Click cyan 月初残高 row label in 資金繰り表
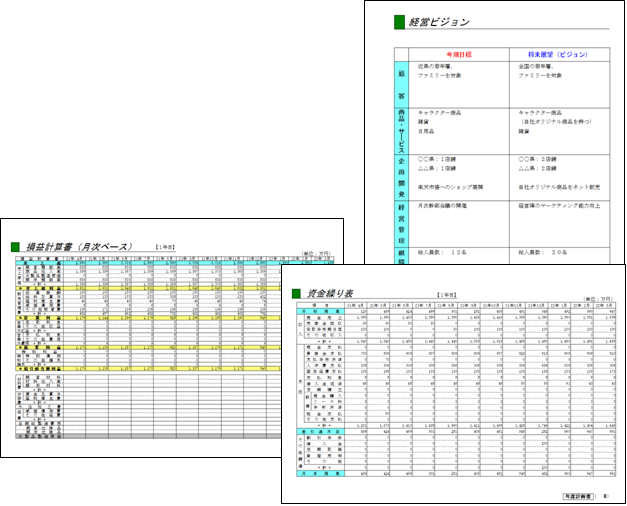The height and width of the screenshot is (506, 627). coord(321,311)
